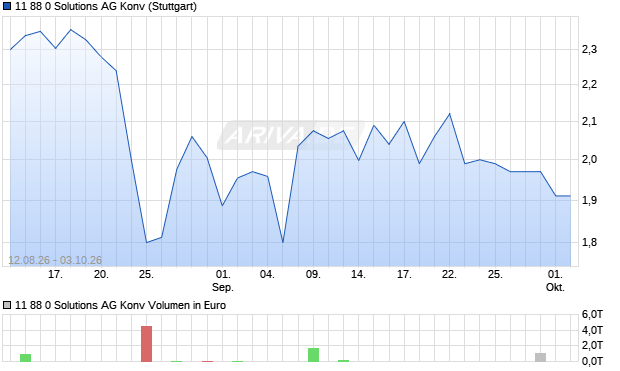Click the y-axis label '1,9'

[589, 200]
